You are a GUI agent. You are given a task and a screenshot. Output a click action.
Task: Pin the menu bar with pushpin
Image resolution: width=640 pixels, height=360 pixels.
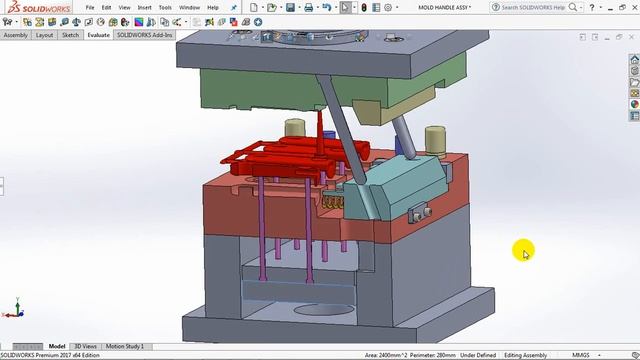pyautogui.click(x=233, y=7)
